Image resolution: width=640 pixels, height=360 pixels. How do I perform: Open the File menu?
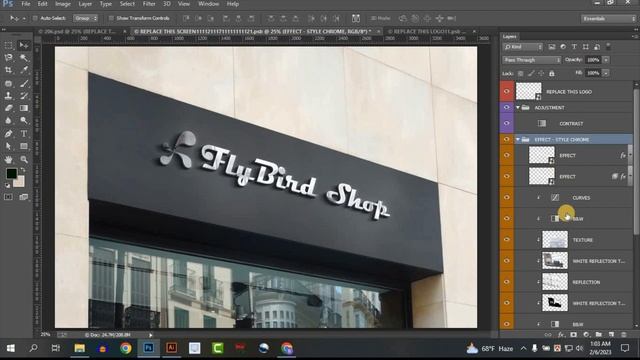26,4
